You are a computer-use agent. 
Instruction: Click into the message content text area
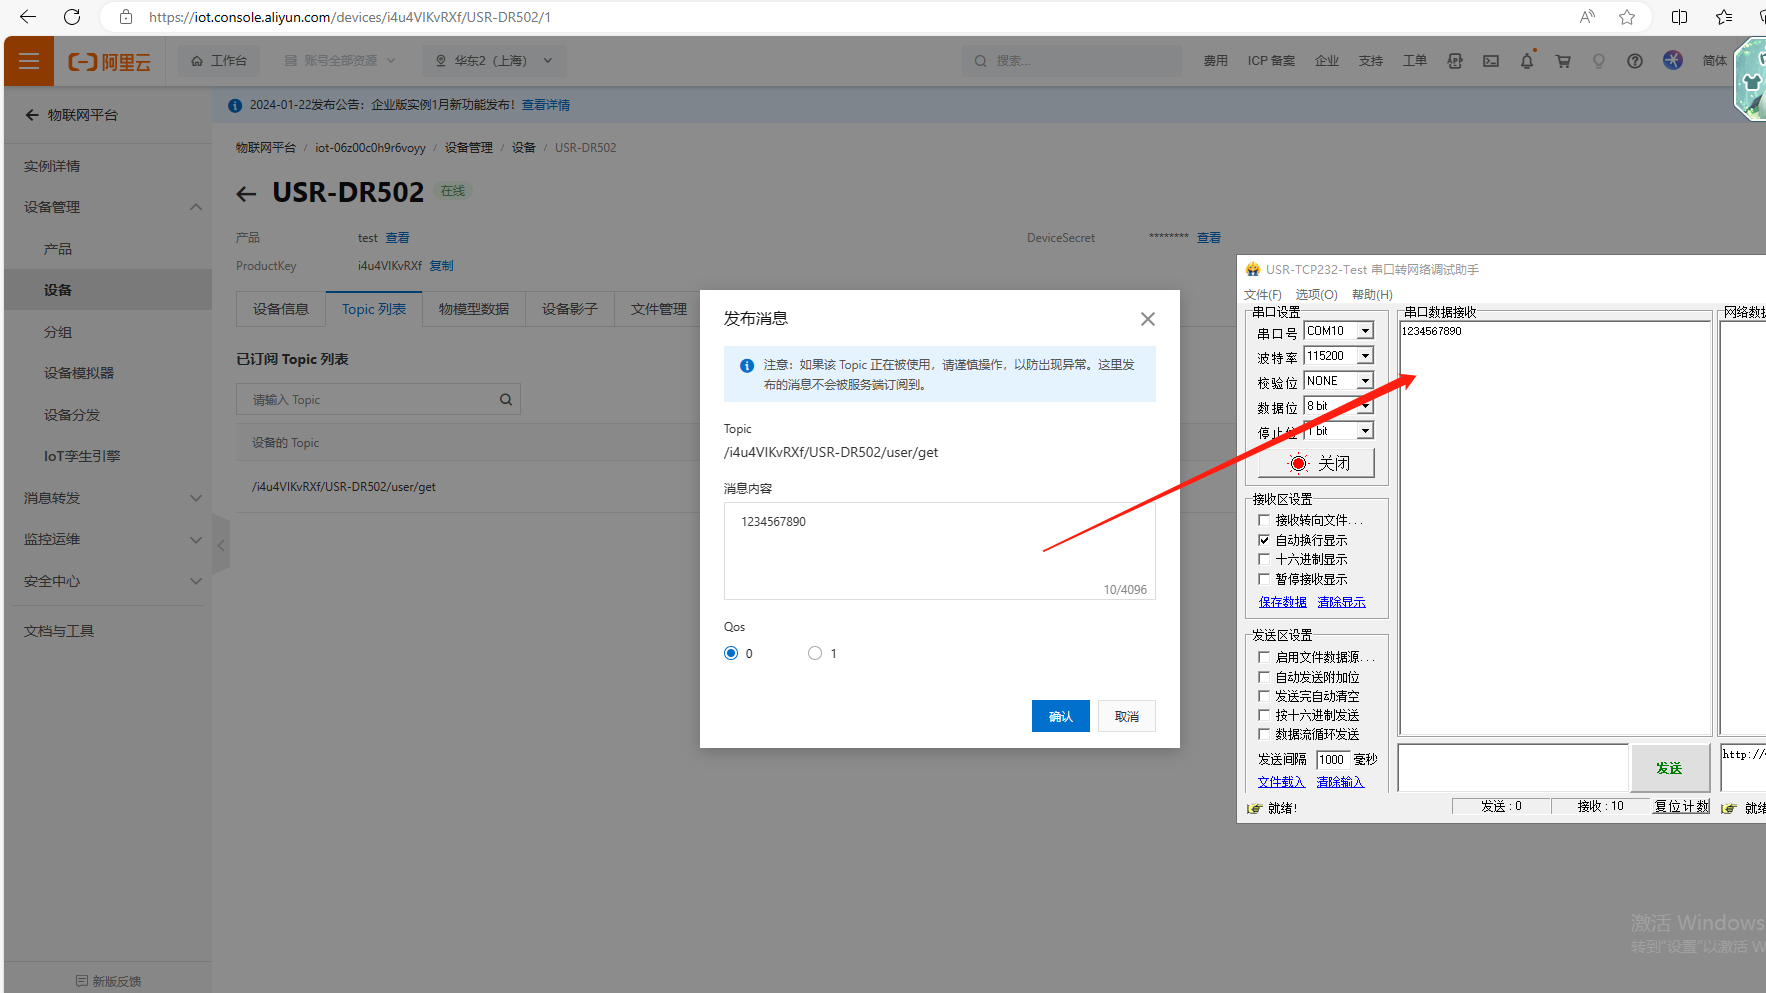pyautogui.click(x=938, y=550)
